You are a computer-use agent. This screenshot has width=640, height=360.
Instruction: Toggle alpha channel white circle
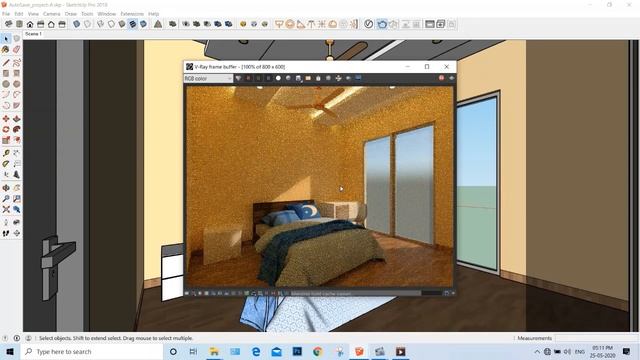[x=278, y=78]
